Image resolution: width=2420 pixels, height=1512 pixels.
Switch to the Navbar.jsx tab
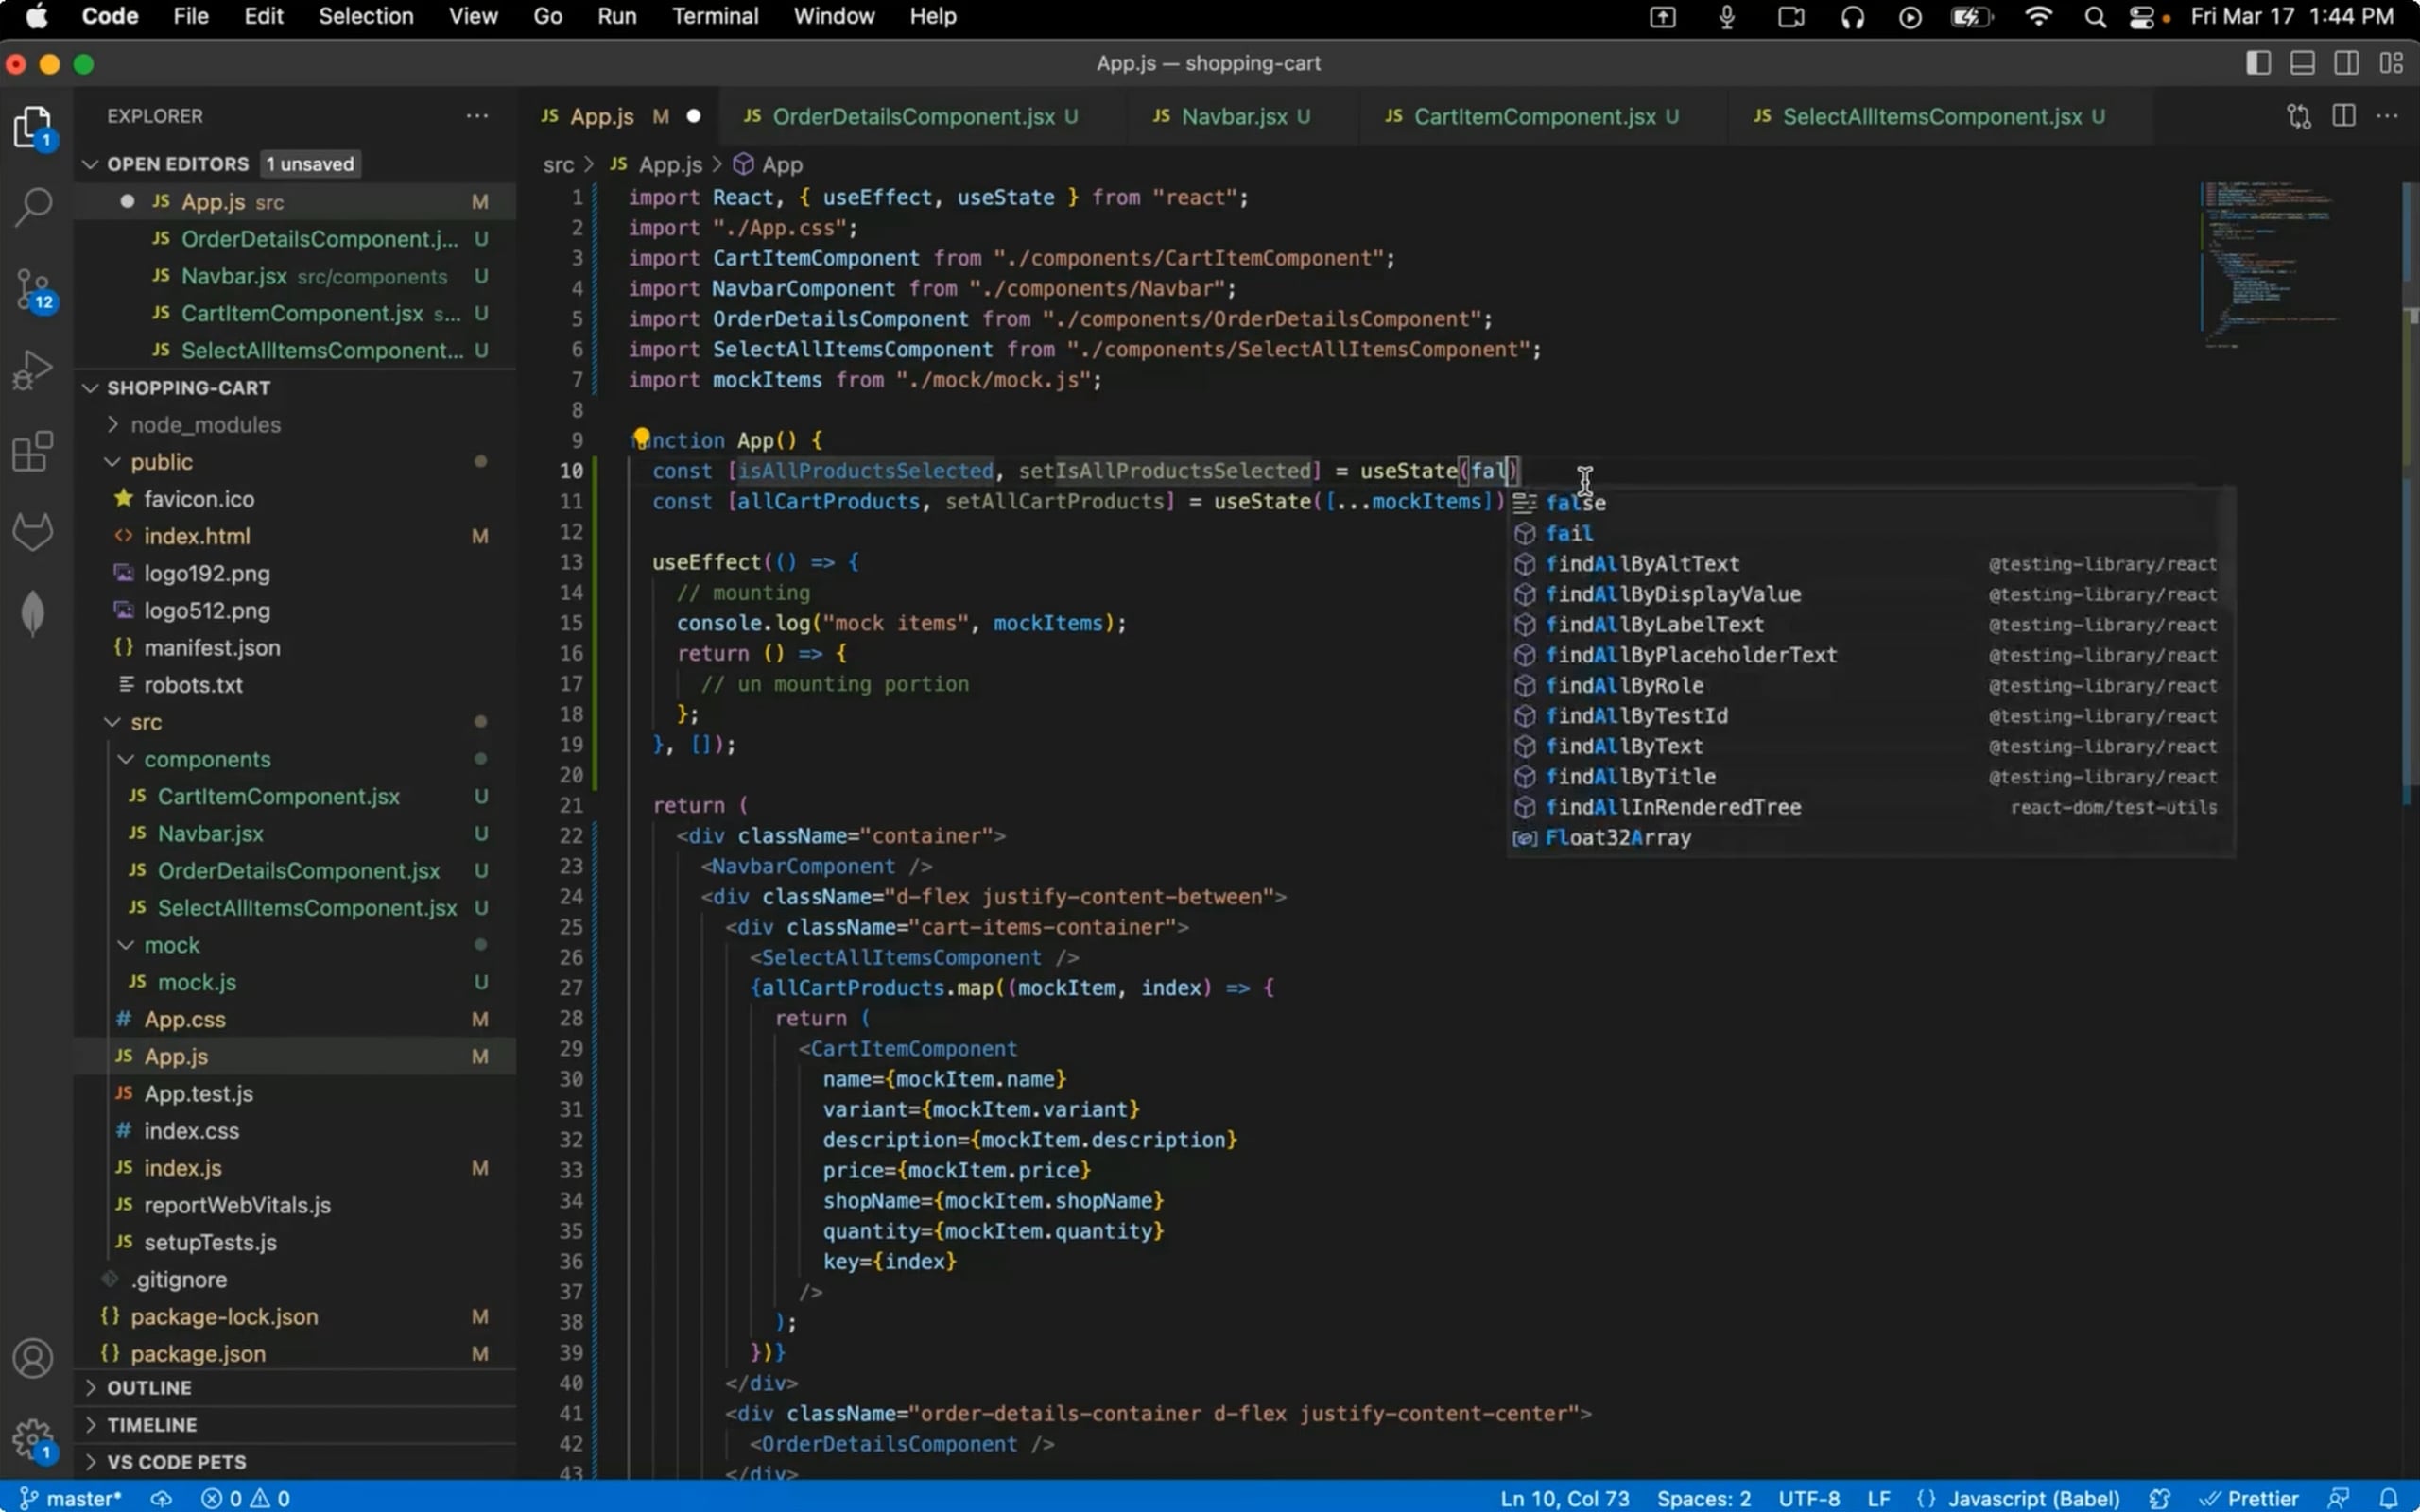coord(1233,117)
